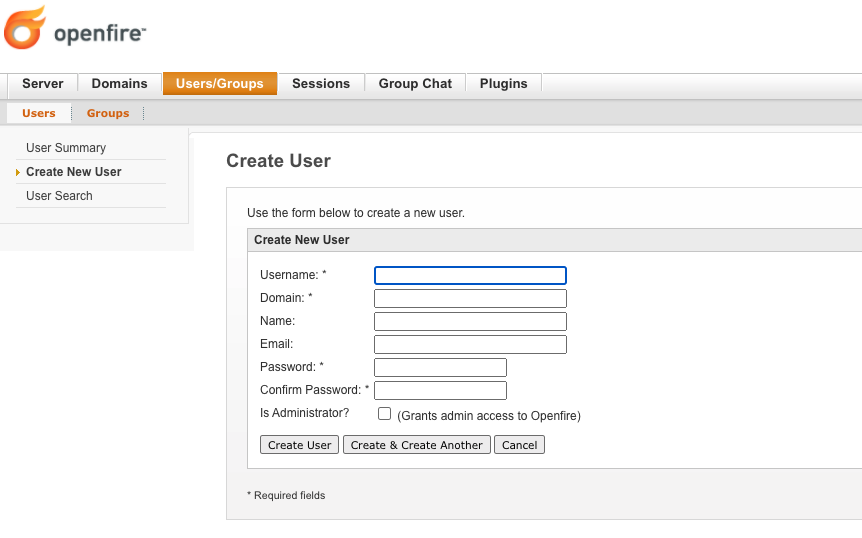This screenshot has height=538, width=862.
Task: Click the Openfire flame logo
Action: 25,27
